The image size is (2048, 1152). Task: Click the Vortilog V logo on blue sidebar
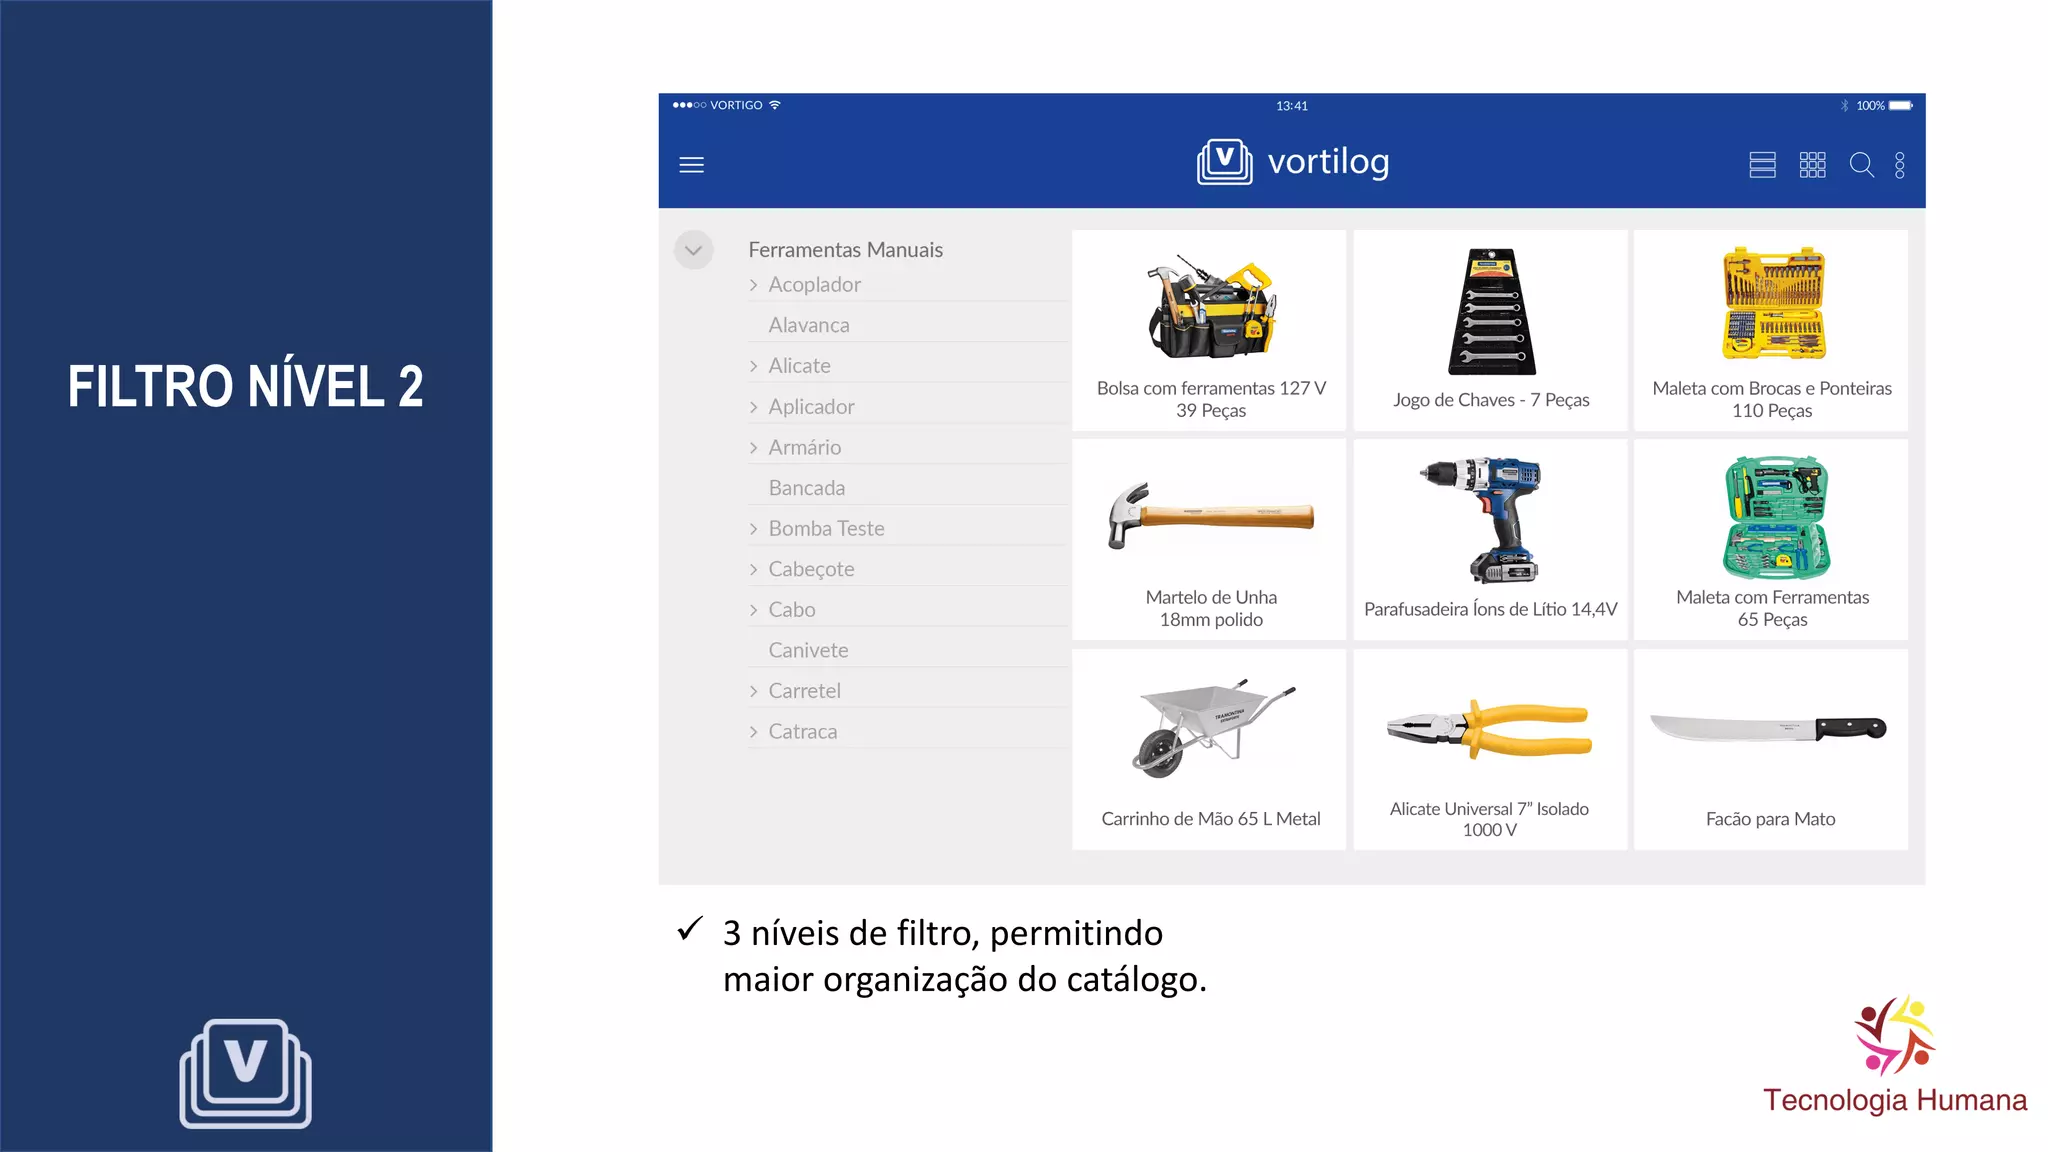tap(245, 1073)
